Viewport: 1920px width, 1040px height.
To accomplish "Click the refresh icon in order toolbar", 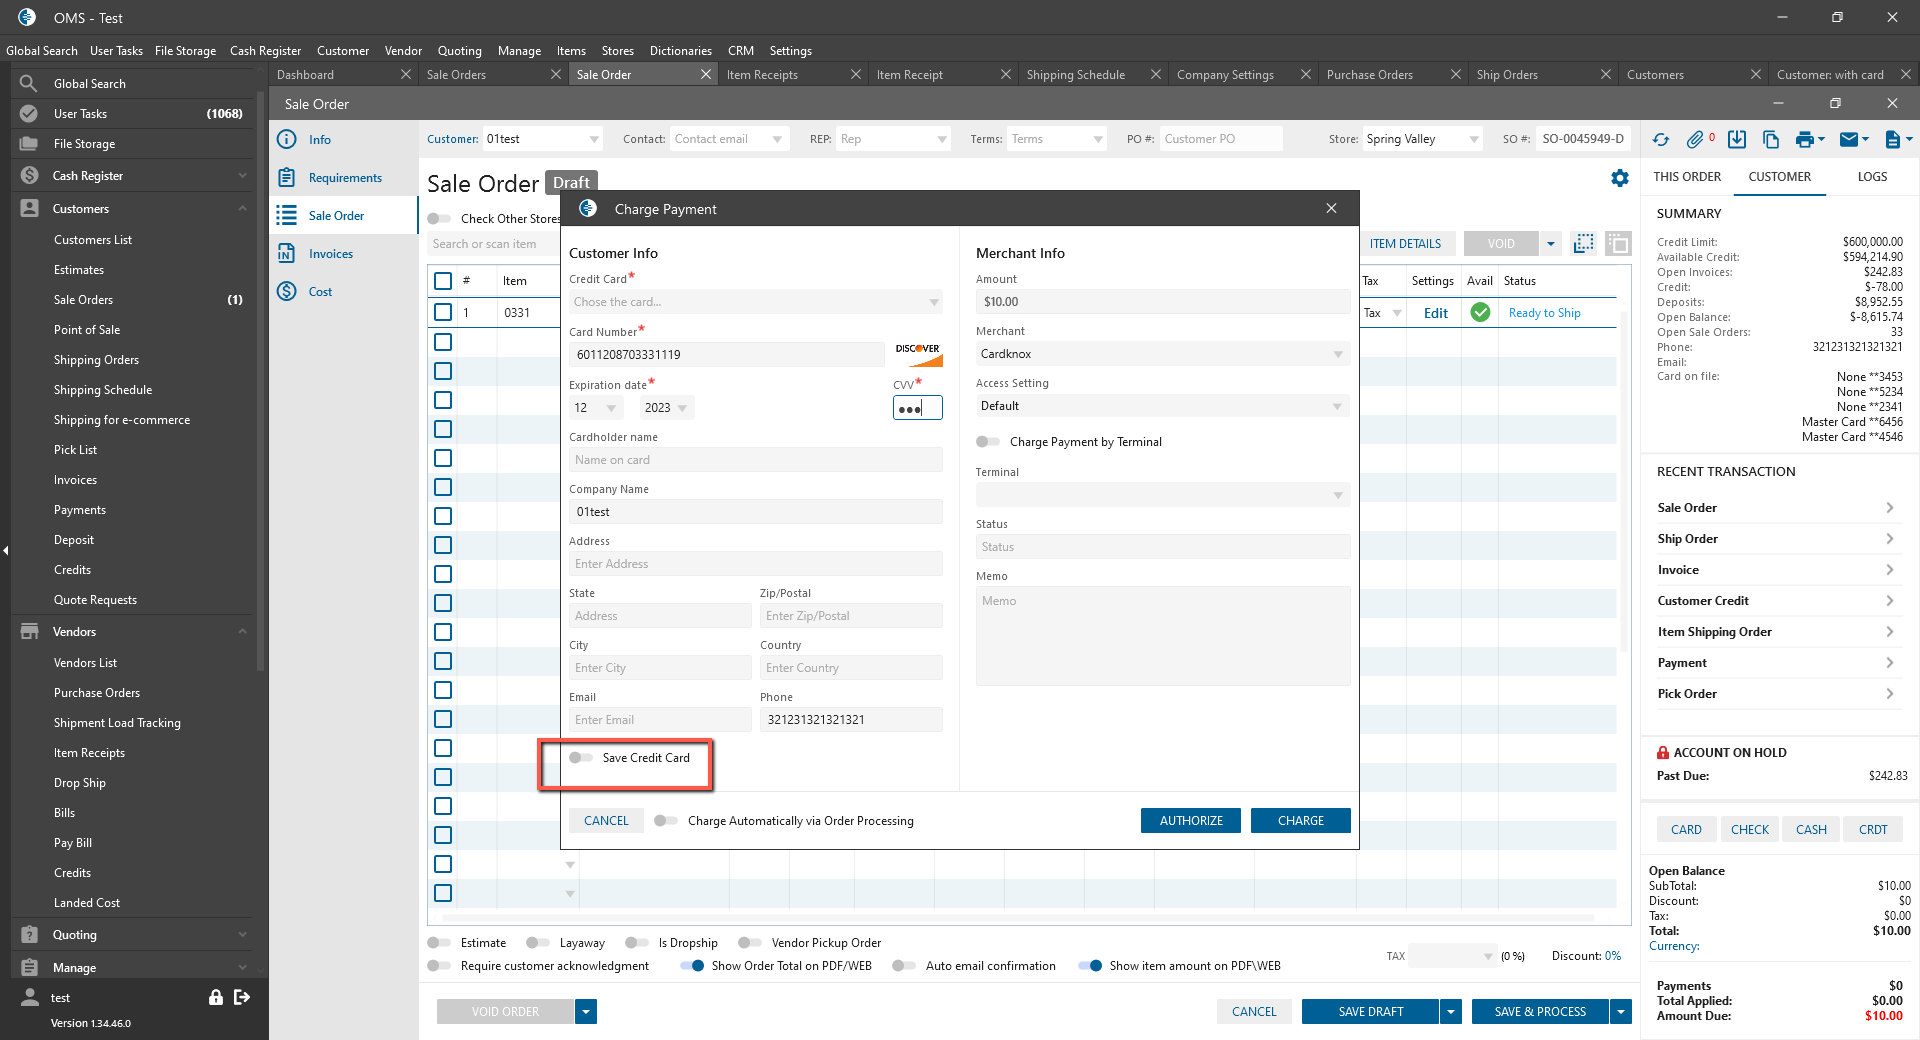I will pyautogui.click(x=1661, y=140).
